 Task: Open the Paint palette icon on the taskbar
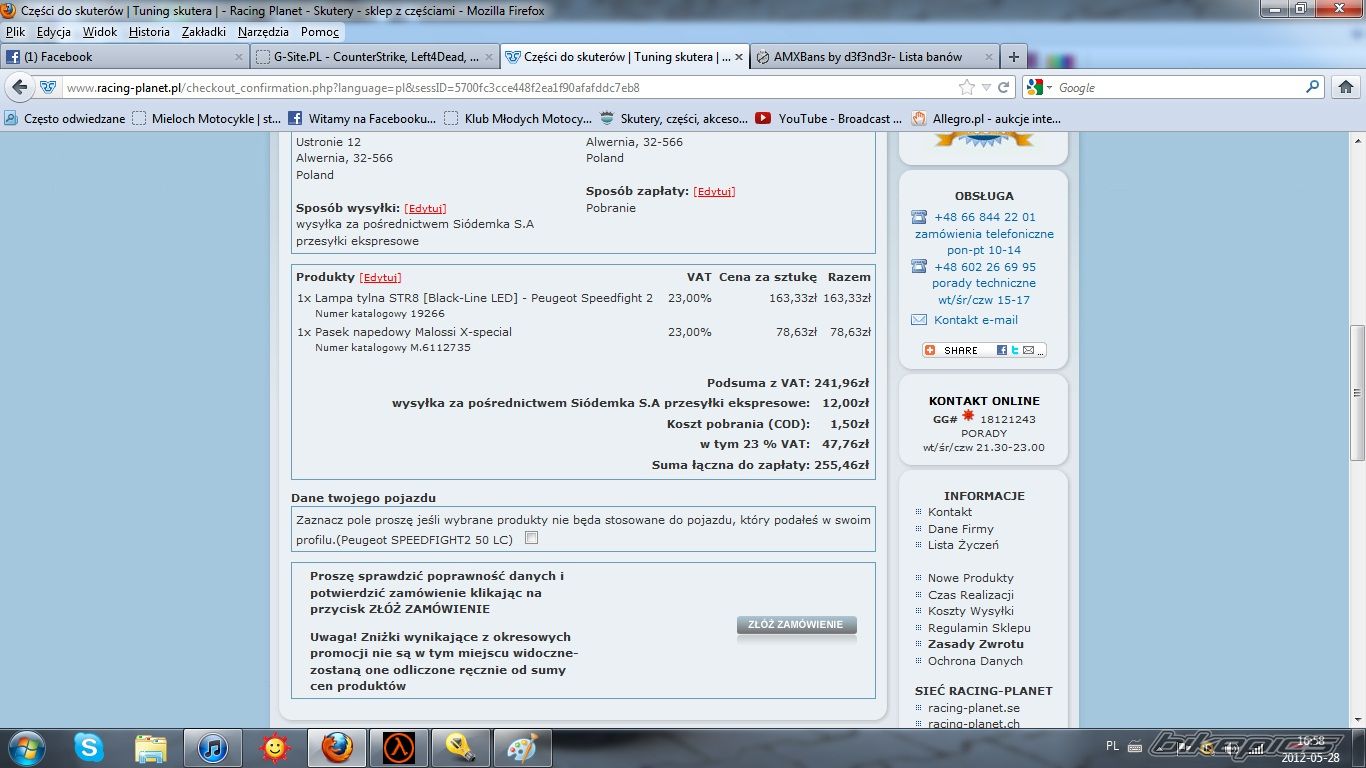click(522, 748)
